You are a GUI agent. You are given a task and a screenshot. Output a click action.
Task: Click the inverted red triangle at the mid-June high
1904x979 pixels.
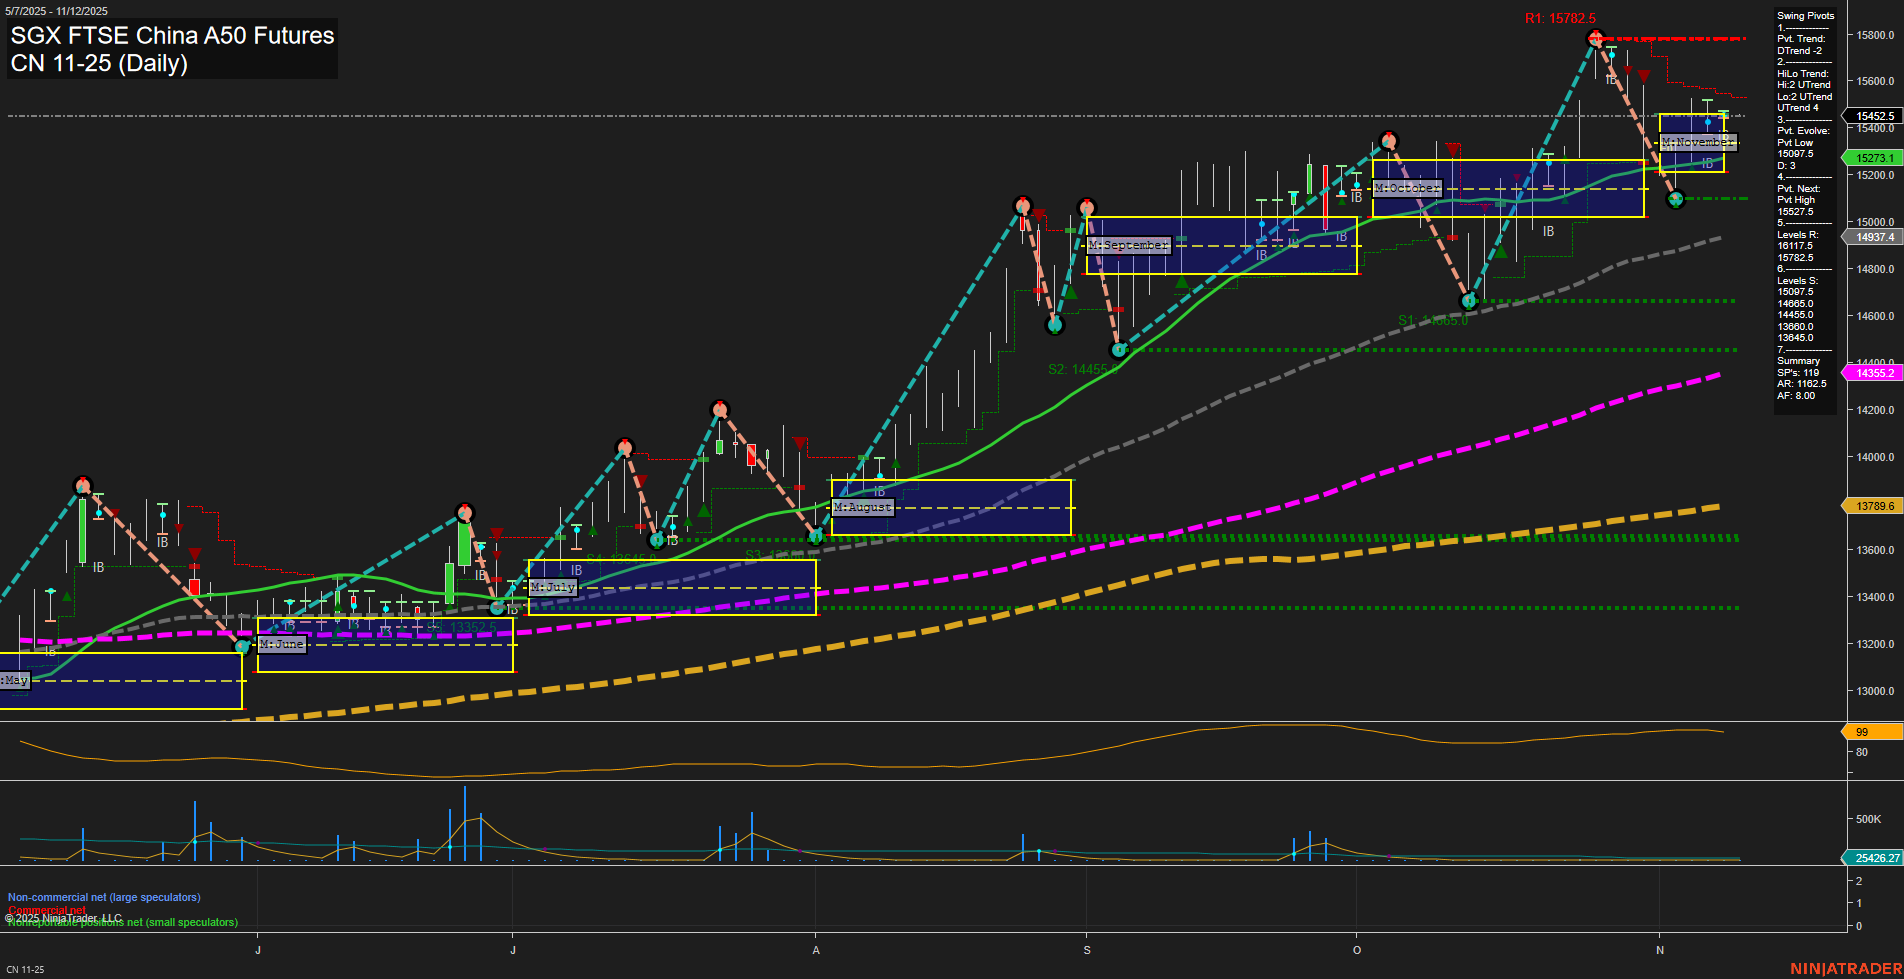pos(194,552)
